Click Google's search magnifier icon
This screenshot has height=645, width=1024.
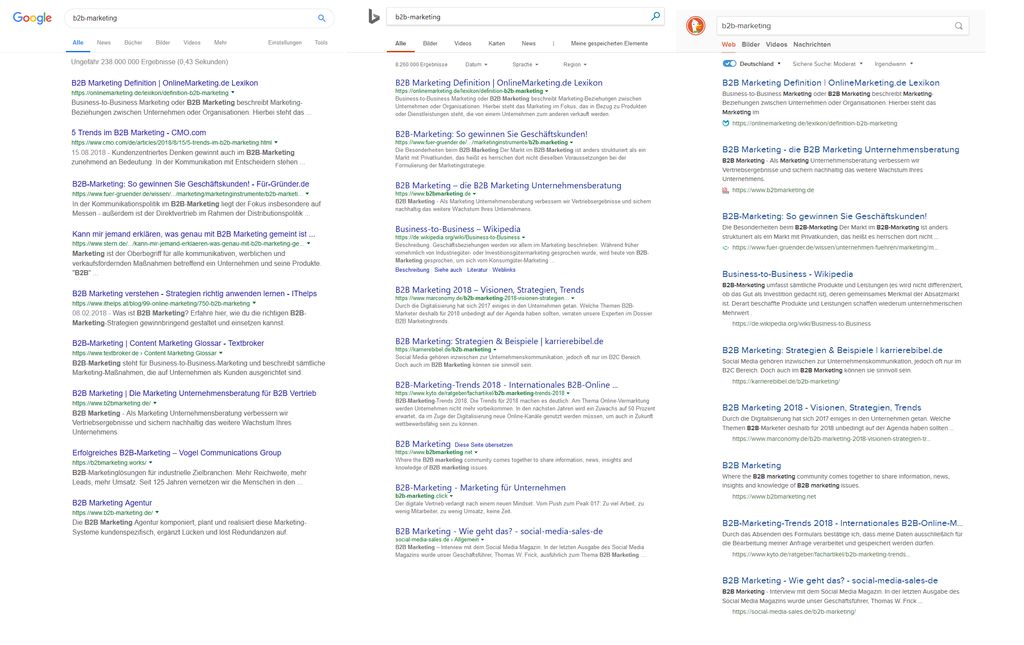pyautogui.click(x=321, y=17)
